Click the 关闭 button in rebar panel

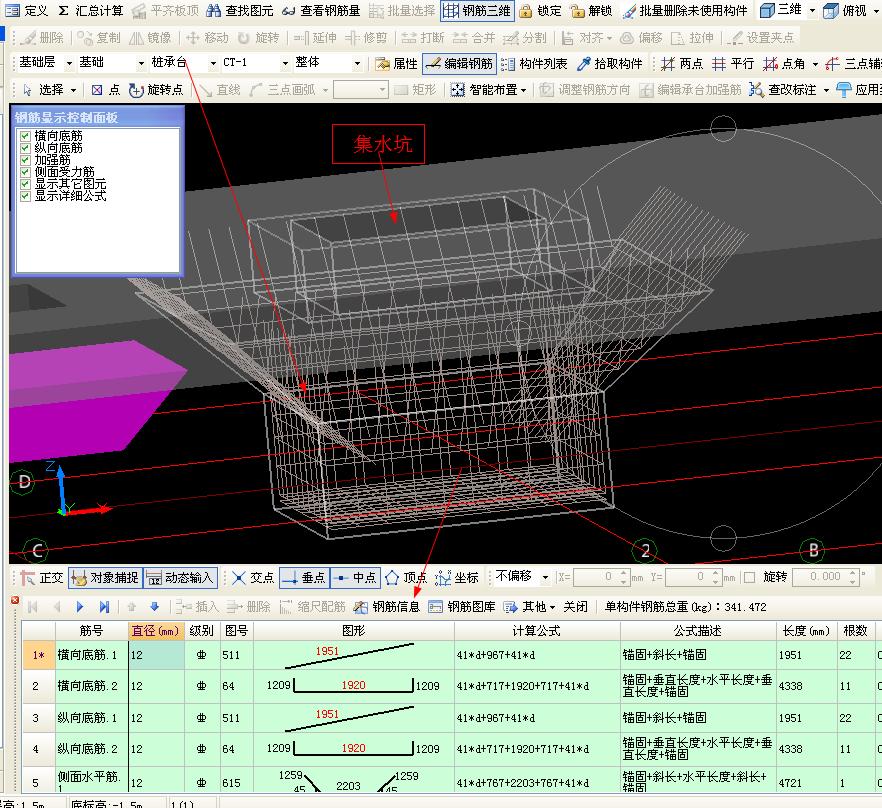(575, 606)
